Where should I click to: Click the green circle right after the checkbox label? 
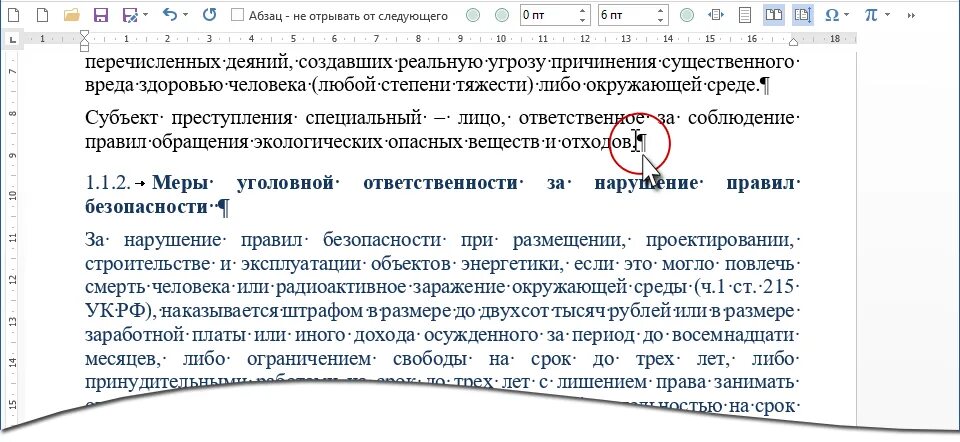click(x=473, y=15)
